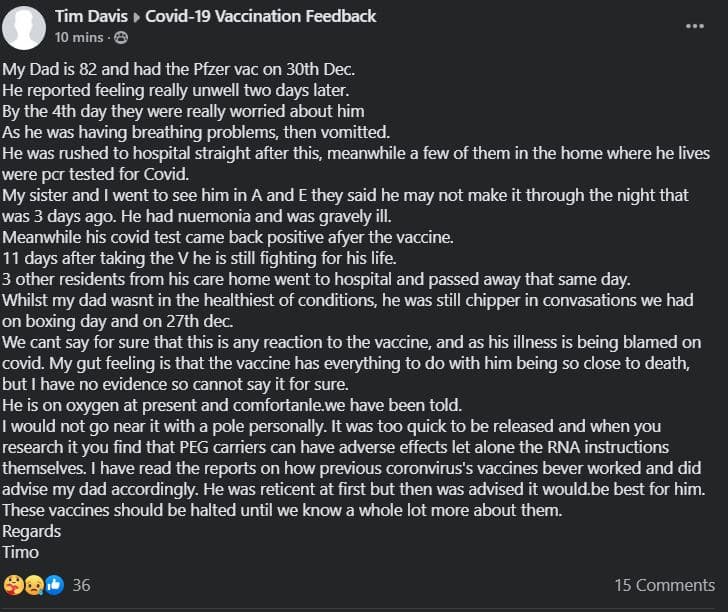Click the 'Regards' line in the post
Viewport: 728px width, 612px height.
(x=32, y=531)
